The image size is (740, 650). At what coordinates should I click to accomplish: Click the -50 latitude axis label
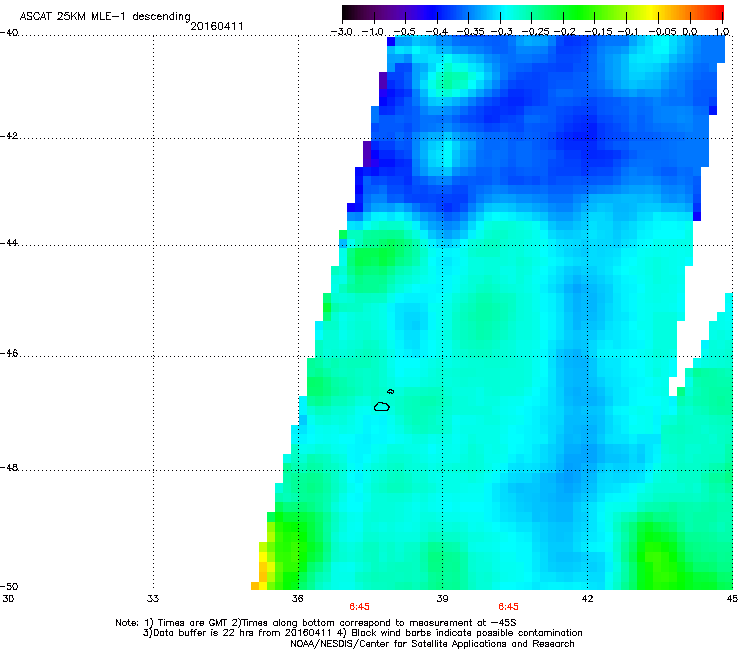tap(8, 587)
